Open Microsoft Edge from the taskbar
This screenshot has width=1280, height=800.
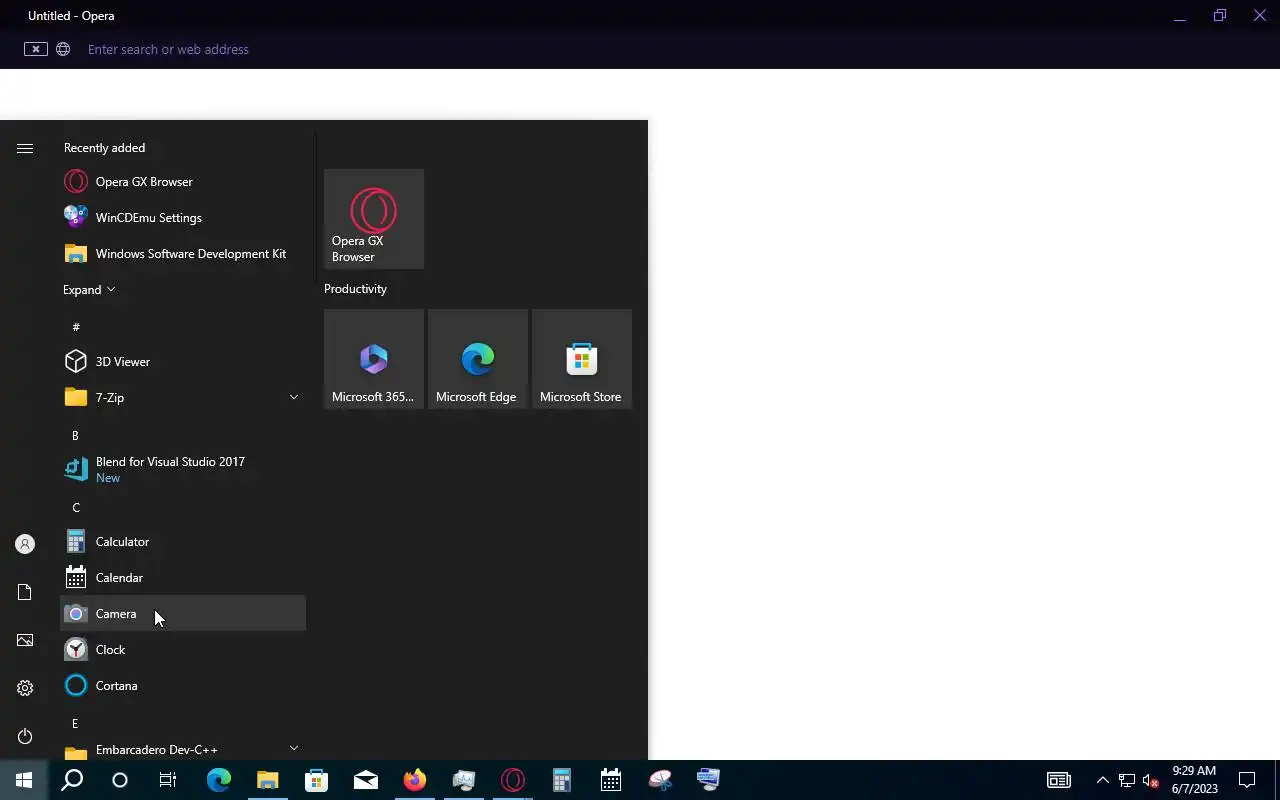coord(219,780)
